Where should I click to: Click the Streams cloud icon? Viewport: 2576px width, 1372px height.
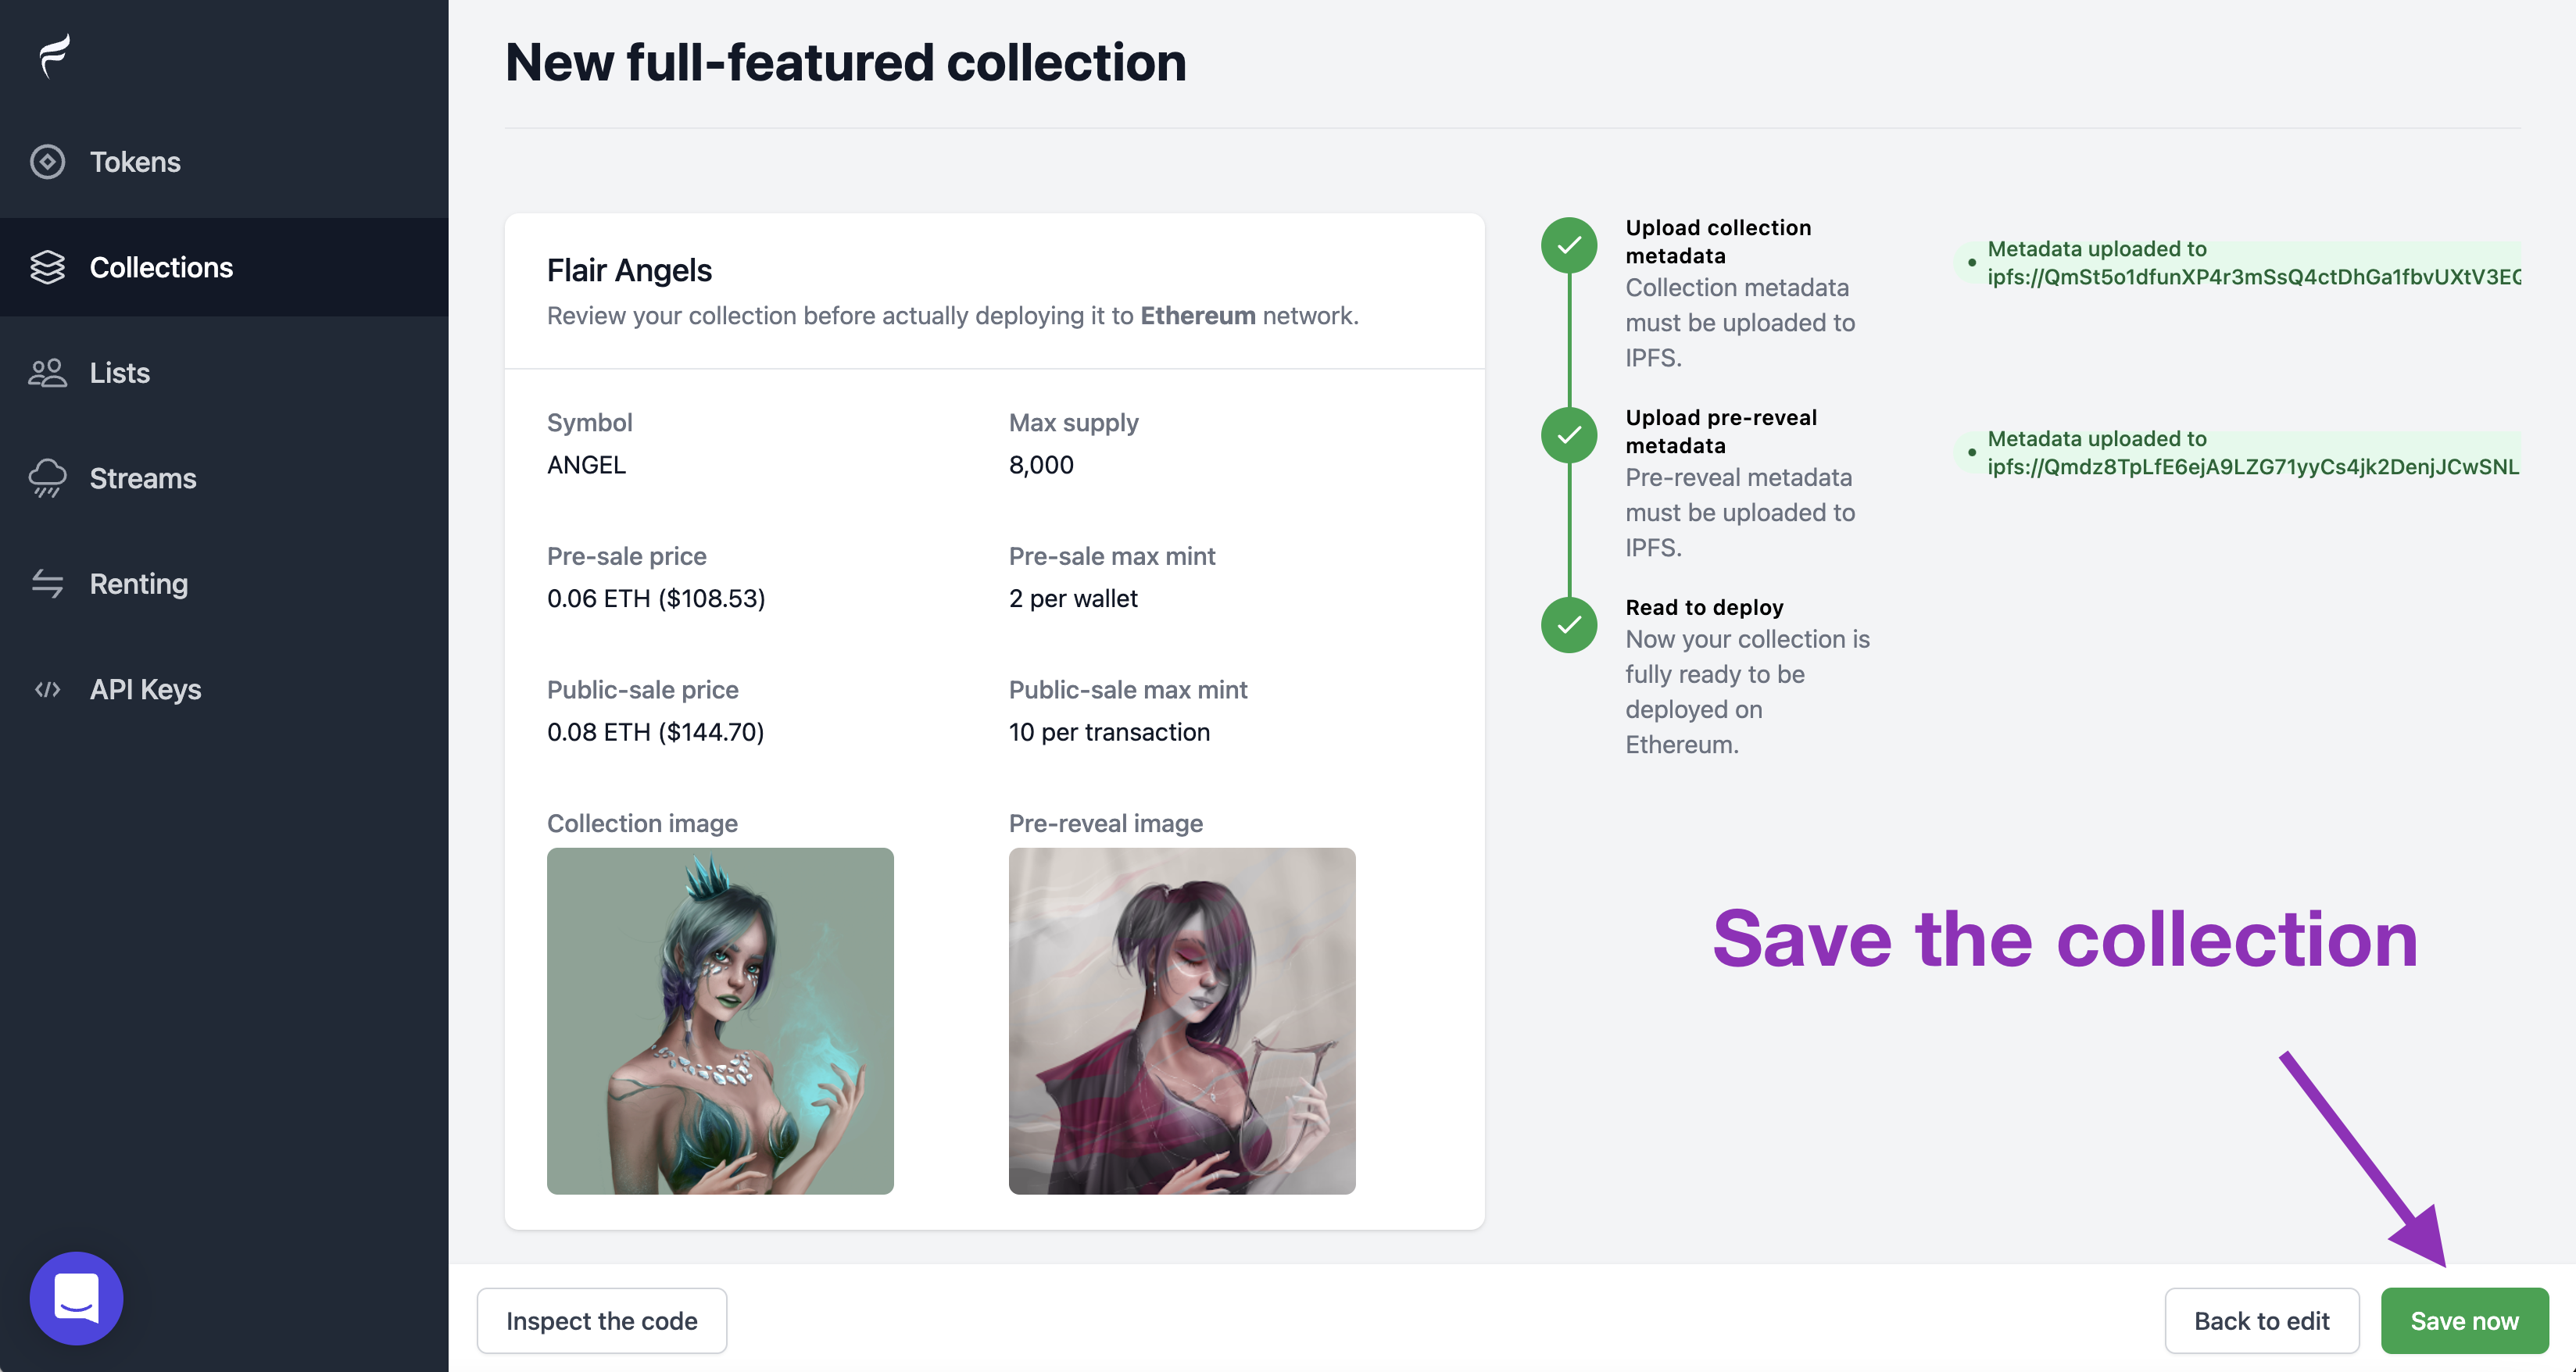(x=47, y=478)
